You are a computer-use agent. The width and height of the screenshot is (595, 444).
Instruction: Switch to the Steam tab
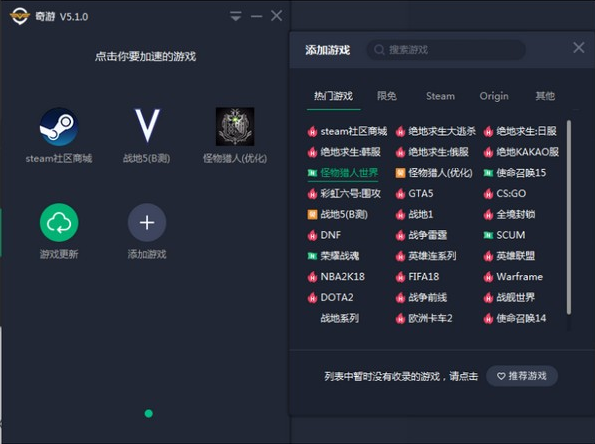point(440,96)
